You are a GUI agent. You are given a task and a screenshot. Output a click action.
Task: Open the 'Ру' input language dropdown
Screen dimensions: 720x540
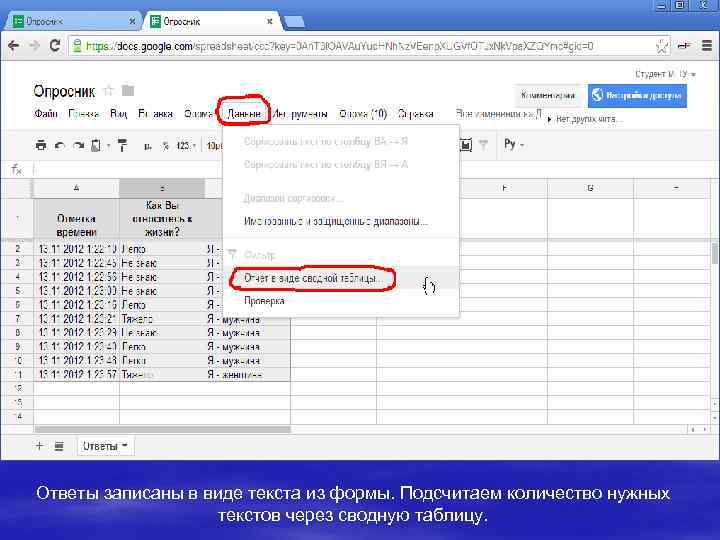[x=514, y=145]
